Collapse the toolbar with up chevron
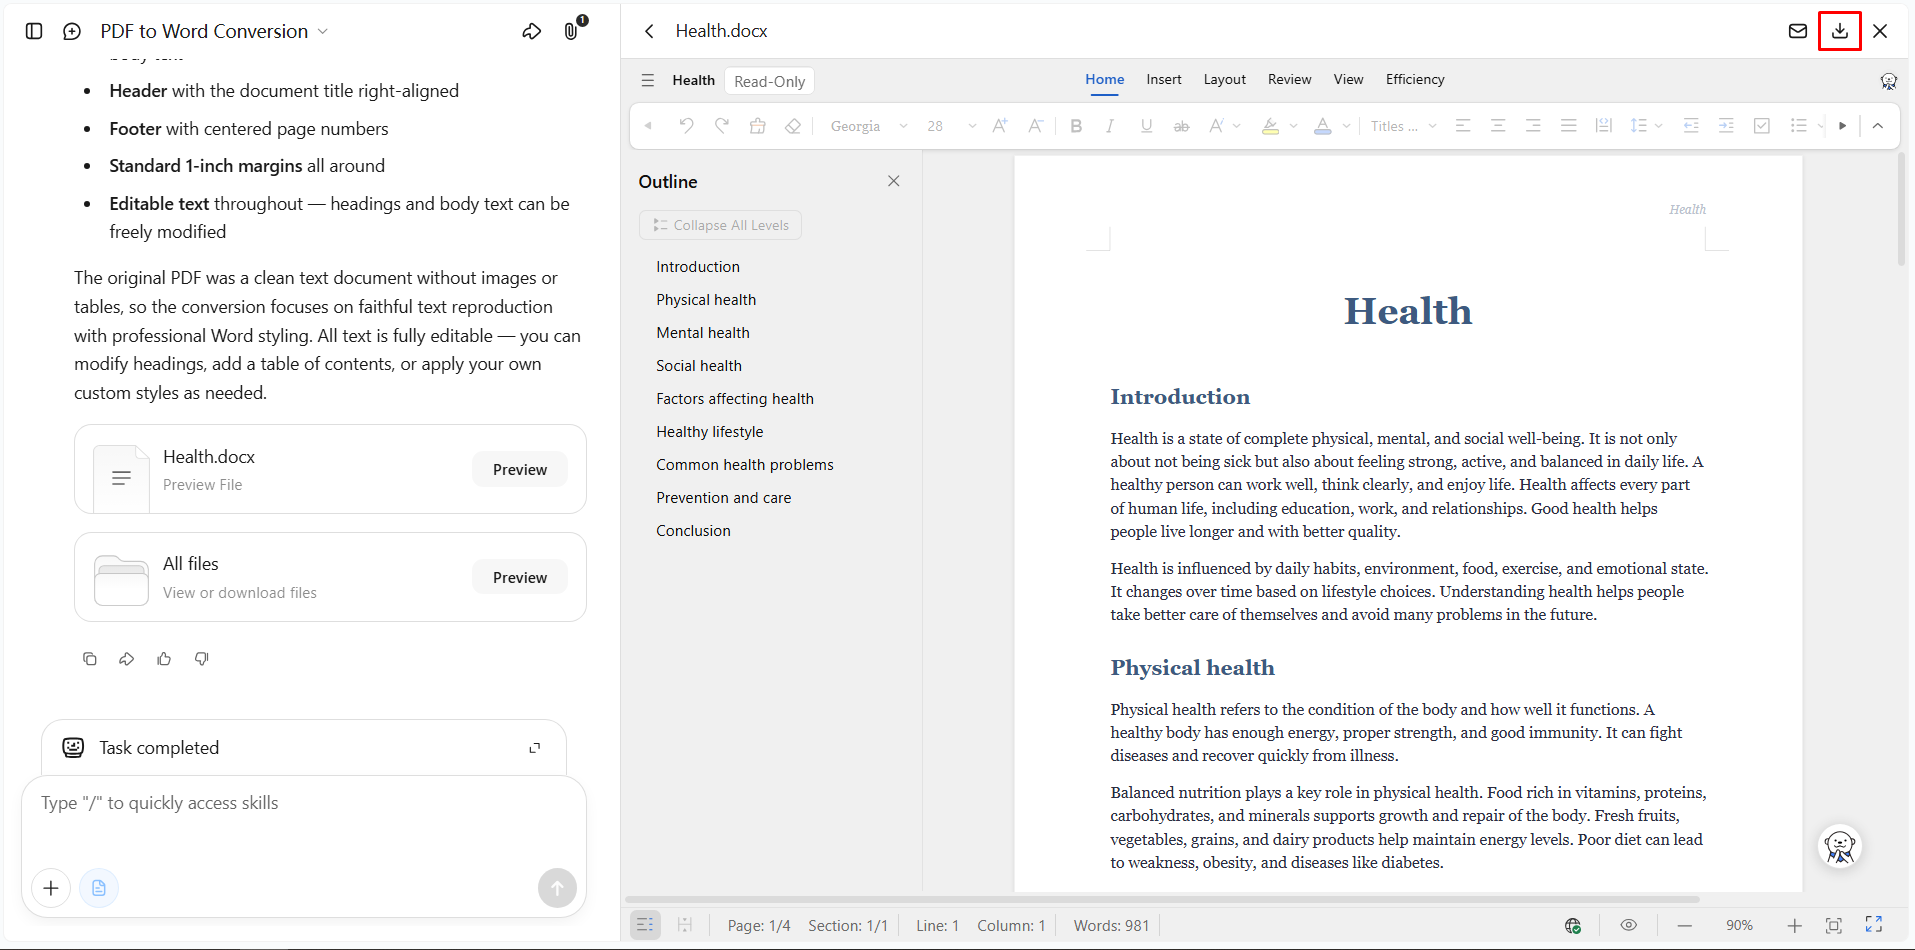Viewport: 1915px width, 950px height. tap(1878, 126)
